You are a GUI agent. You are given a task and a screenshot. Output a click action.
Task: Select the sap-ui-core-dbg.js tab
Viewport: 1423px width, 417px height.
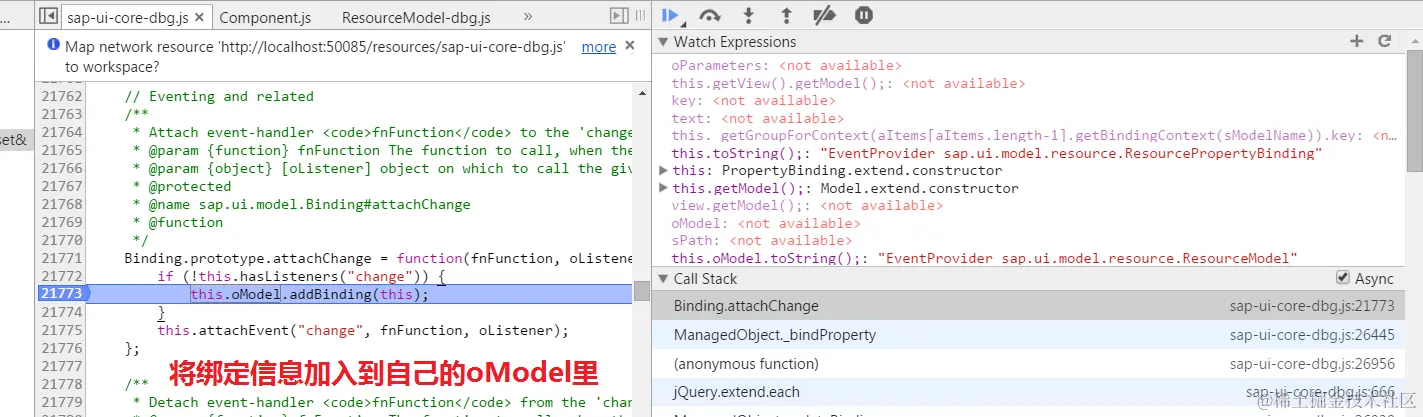pos(127,18)
